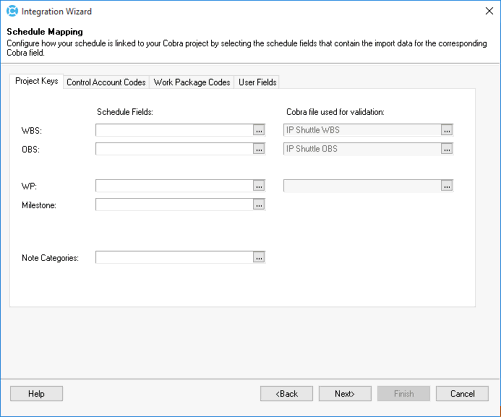Click the Next button
The height and width of the screenshot is (417, 501).
pyautogui.click(x=345, y=394)
